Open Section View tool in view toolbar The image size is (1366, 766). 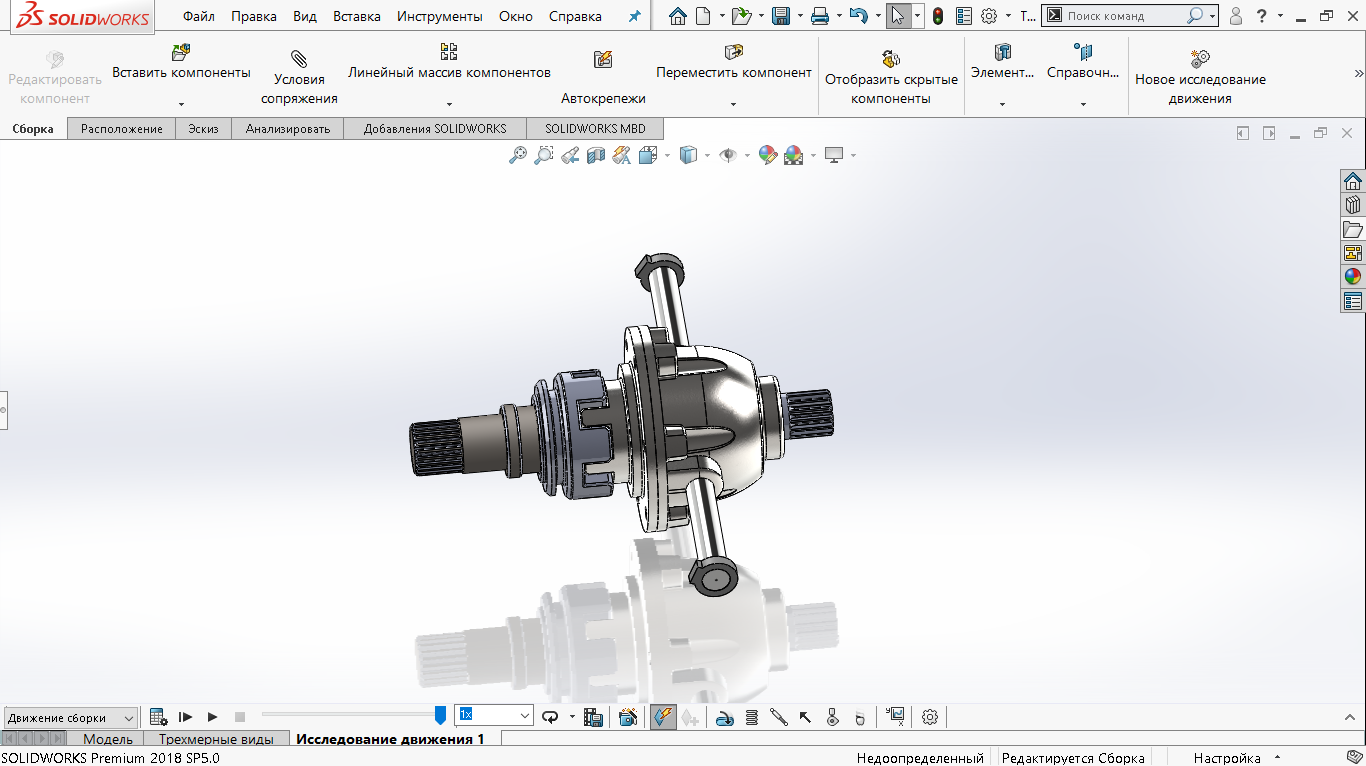596,155
